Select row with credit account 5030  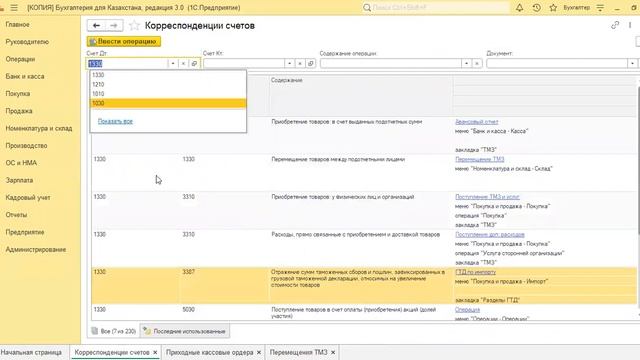click(364, 312)
